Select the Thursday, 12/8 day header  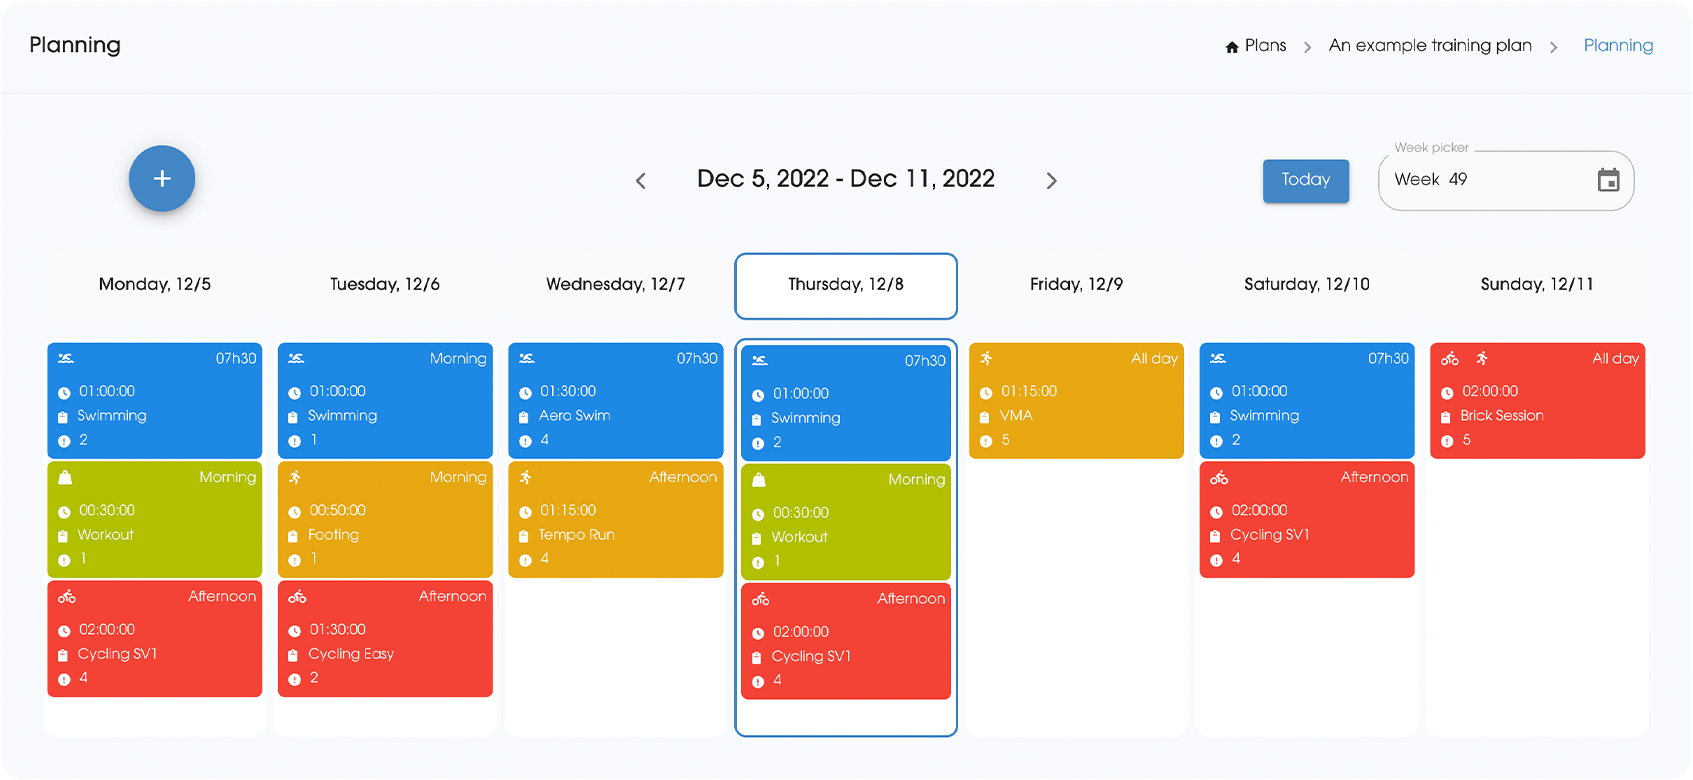click(x=846, y=285)
